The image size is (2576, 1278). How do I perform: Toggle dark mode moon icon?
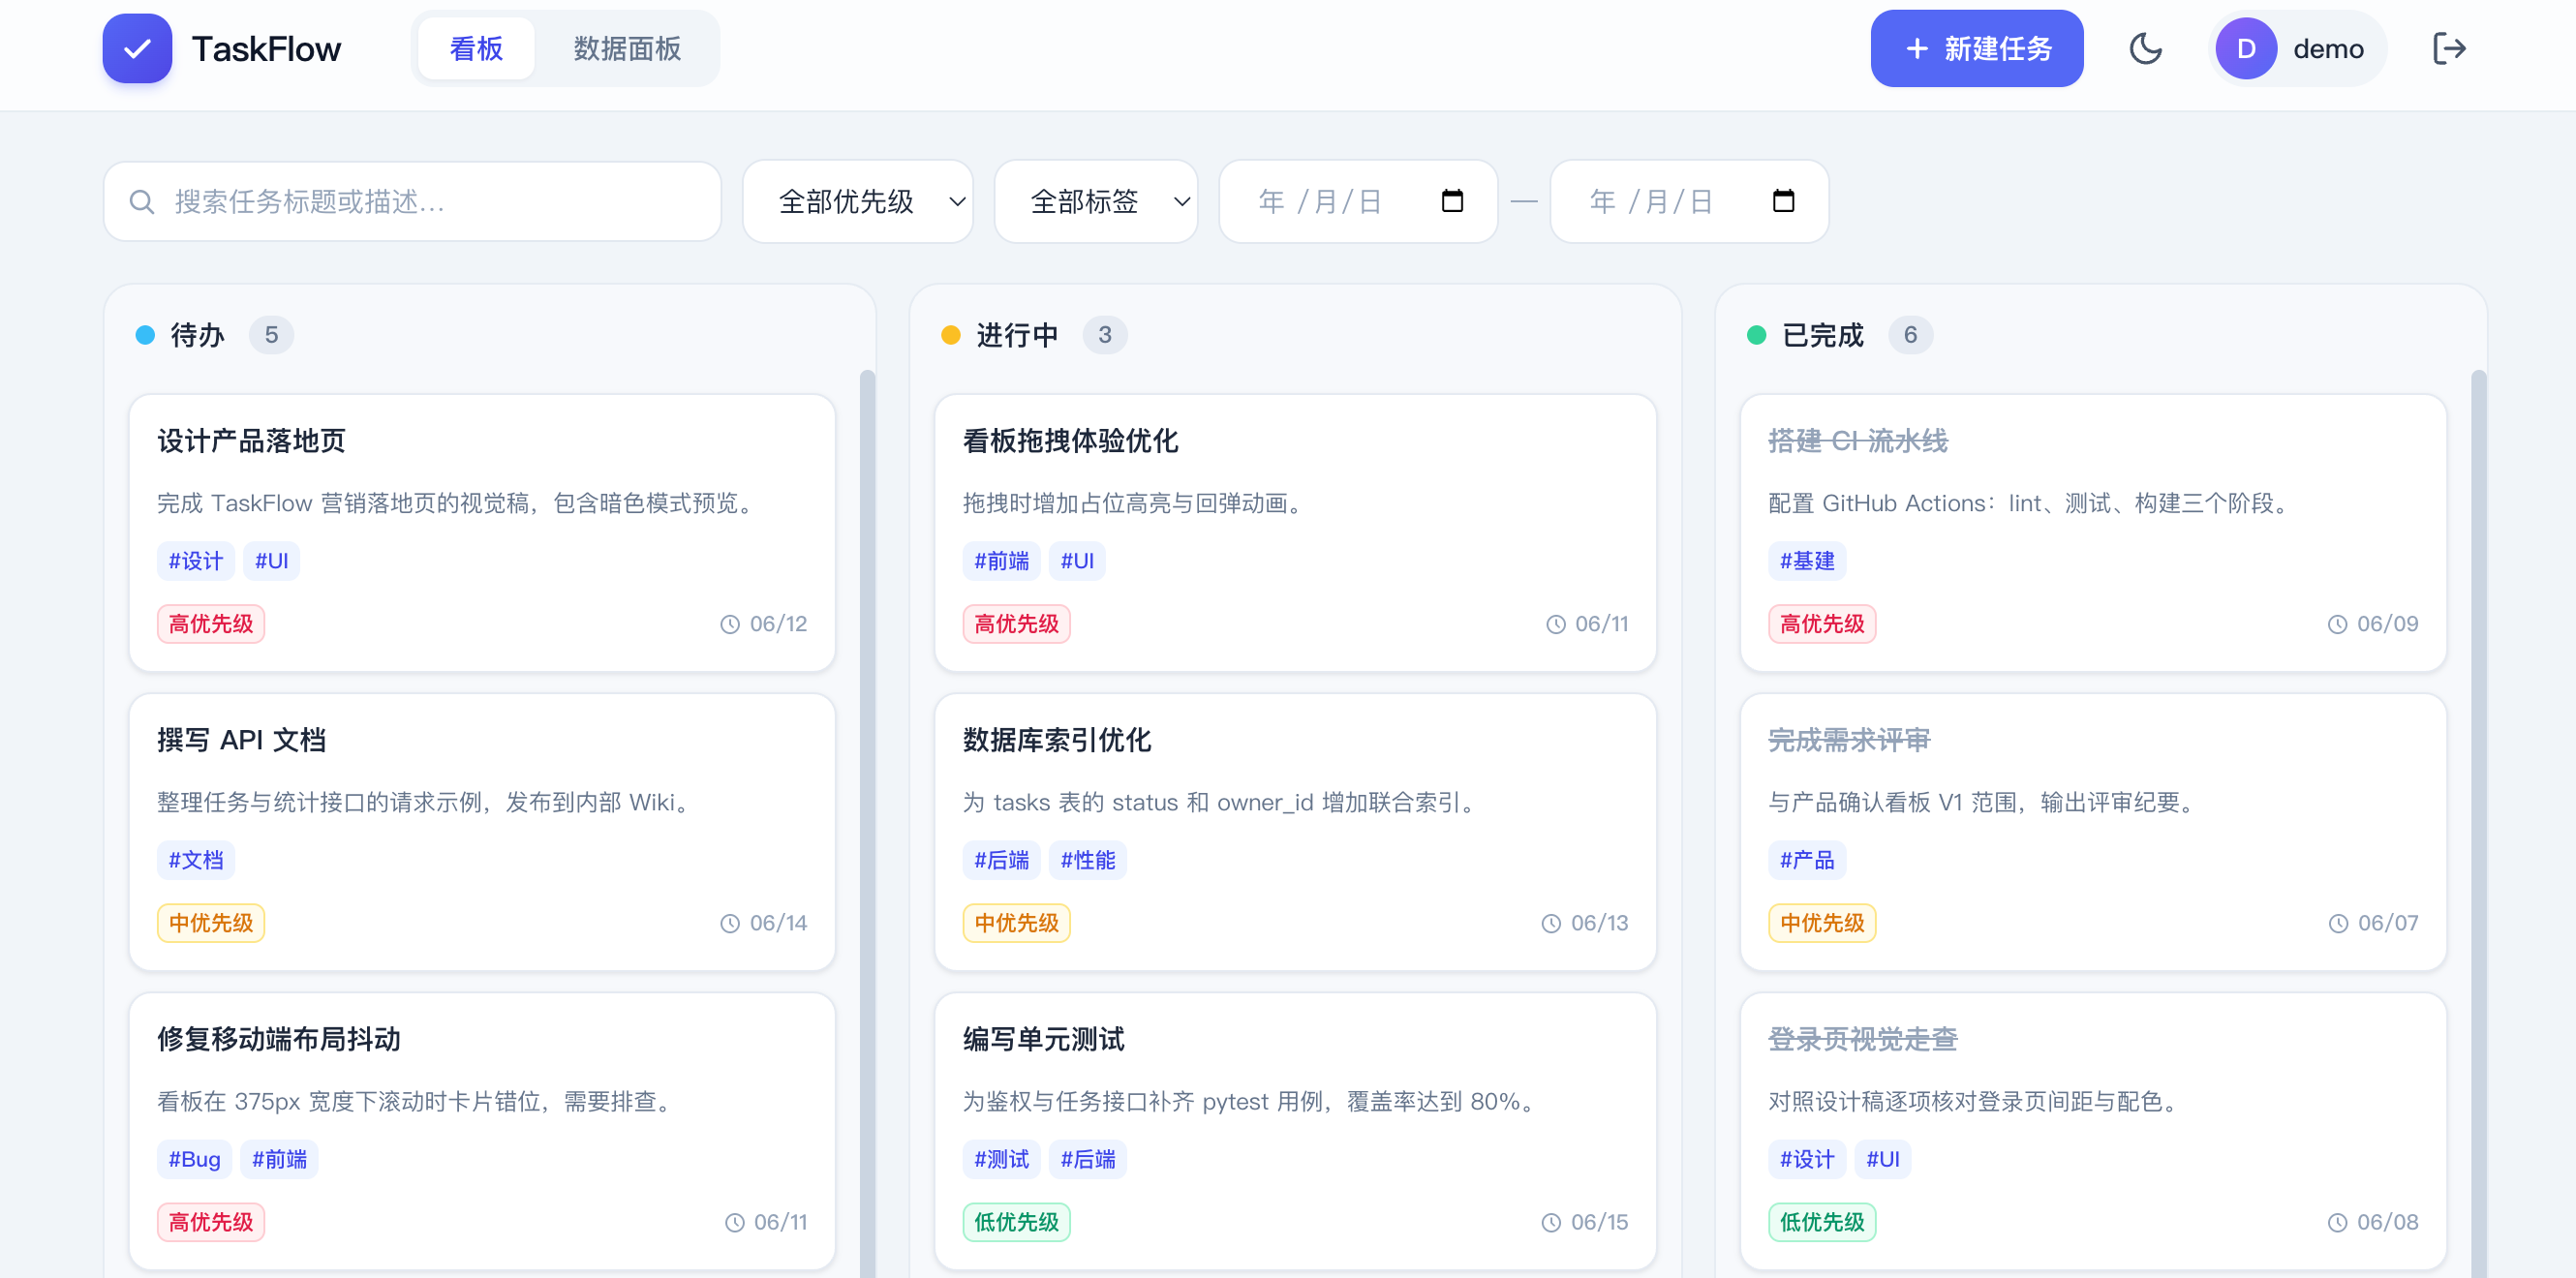point(2145,48)
